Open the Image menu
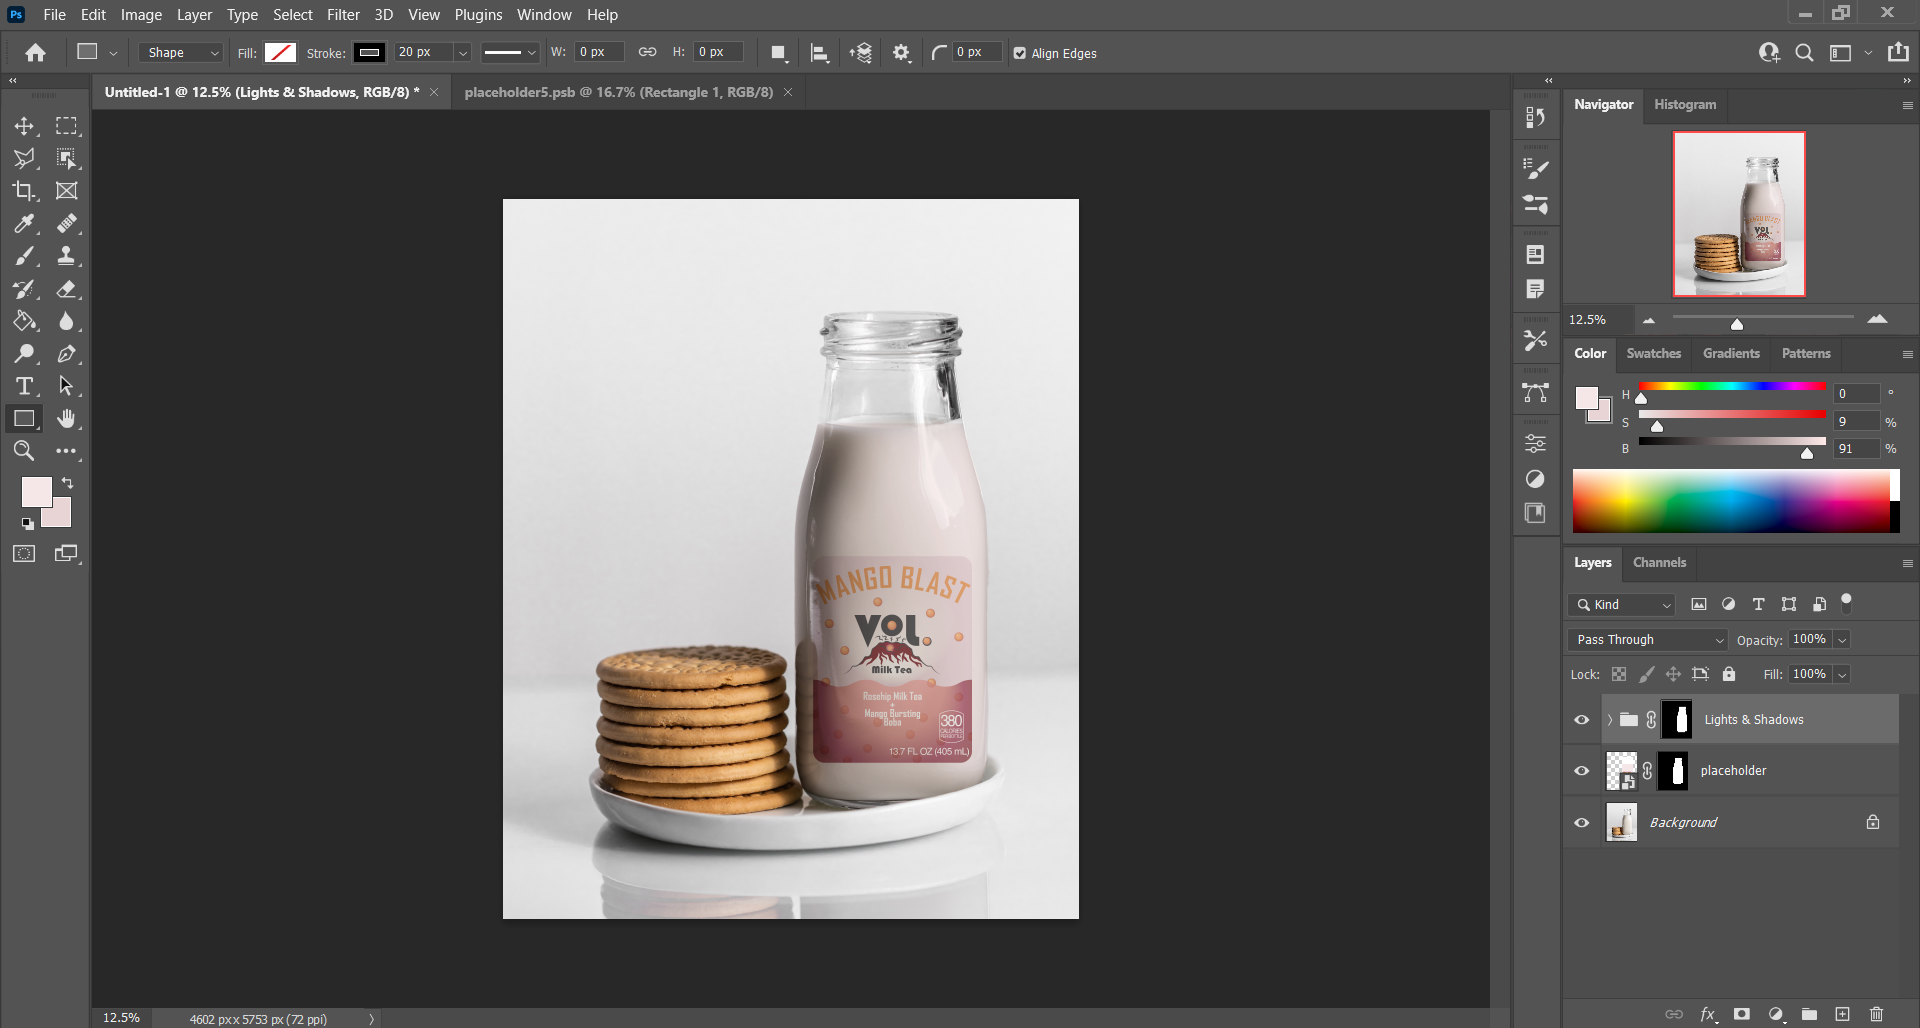Viewport: 1920px width, 1028px height. click(x=141, y=15)
